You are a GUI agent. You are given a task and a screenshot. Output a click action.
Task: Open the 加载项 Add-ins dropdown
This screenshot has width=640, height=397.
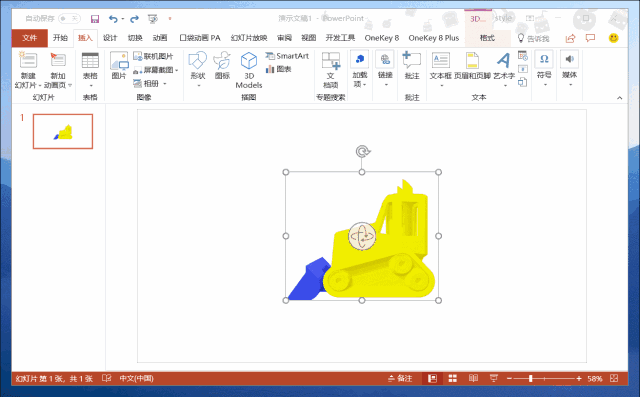click(x=360, y=69)
